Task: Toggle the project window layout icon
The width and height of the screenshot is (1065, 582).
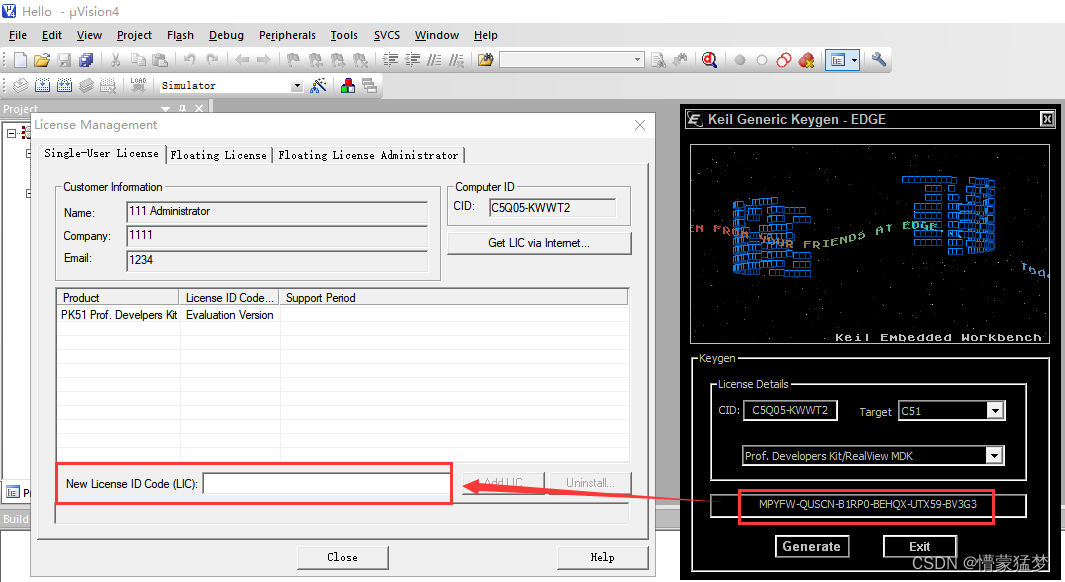Action: (837, 60)
